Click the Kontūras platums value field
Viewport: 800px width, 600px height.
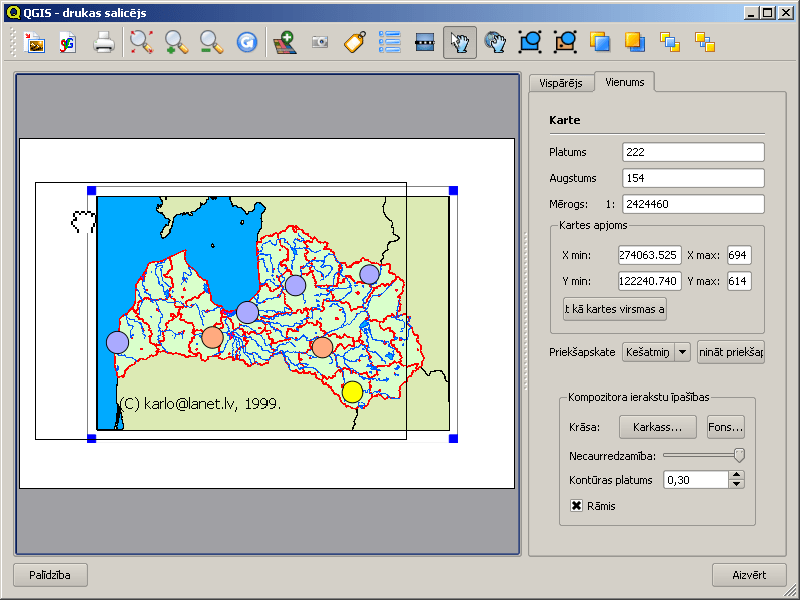coord(695,480)
